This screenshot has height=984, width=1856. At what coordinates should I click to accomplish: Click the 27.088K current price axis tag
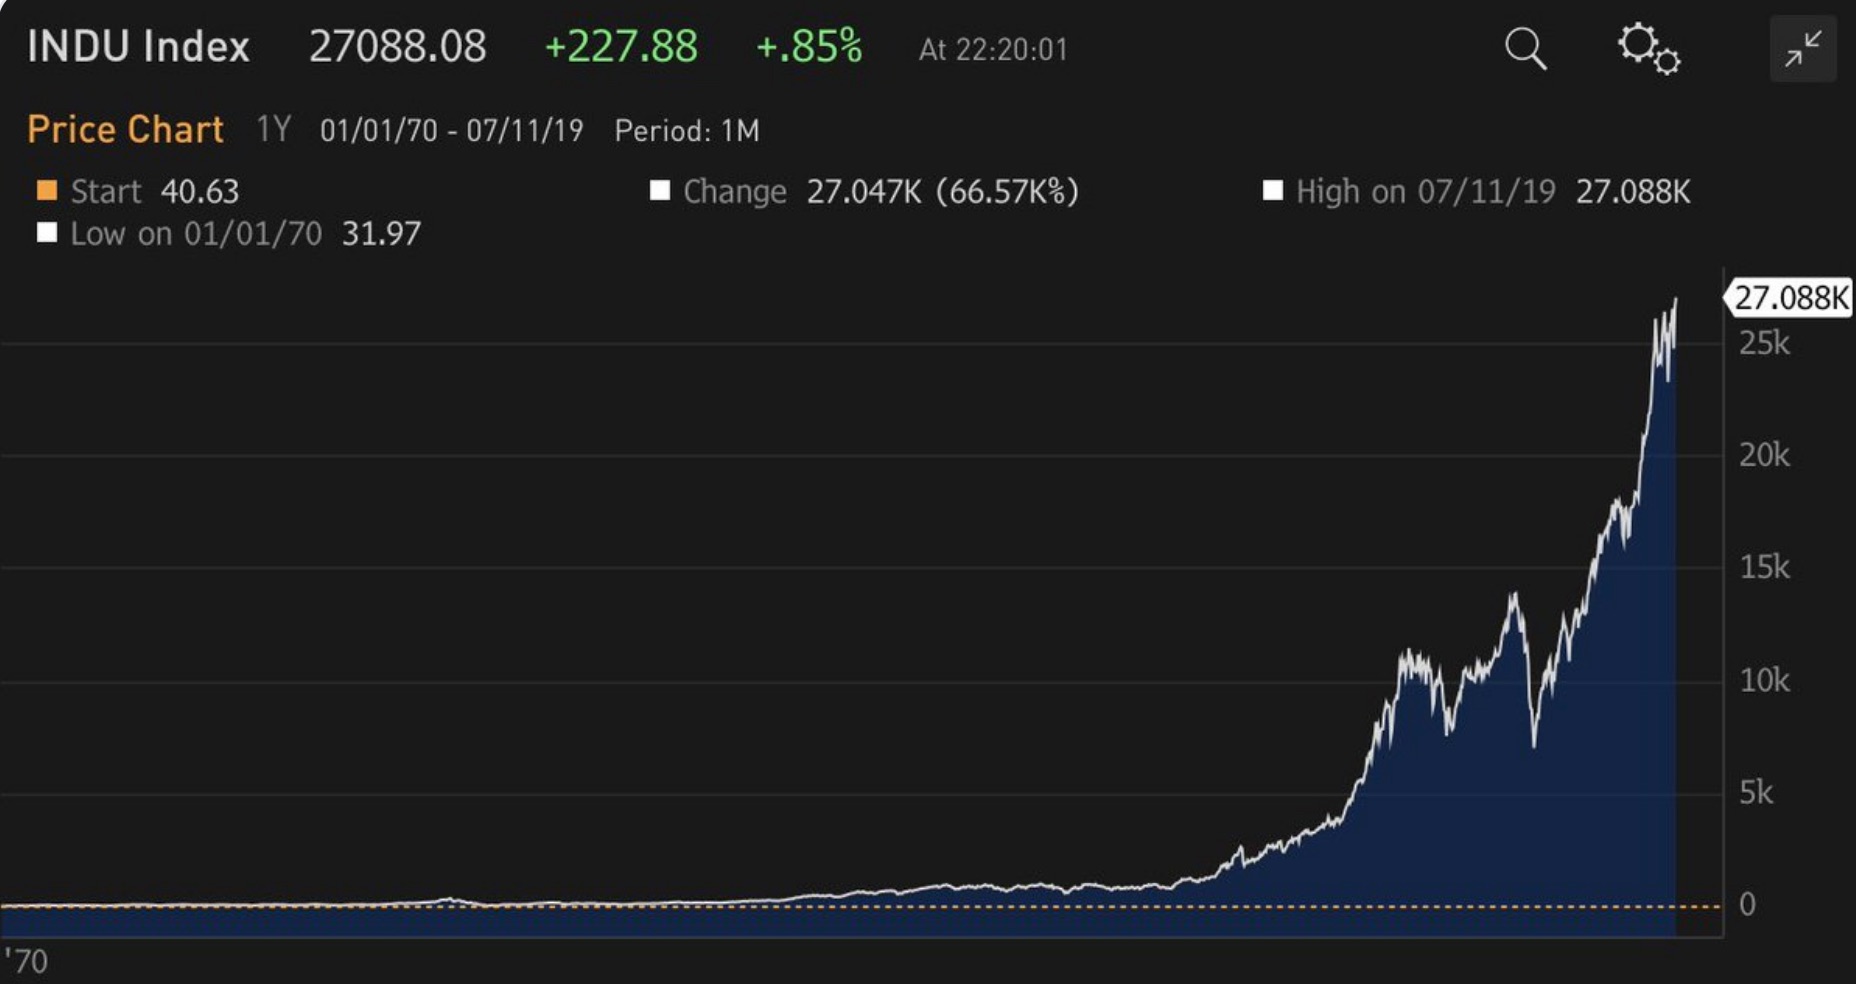[1790, 298]
